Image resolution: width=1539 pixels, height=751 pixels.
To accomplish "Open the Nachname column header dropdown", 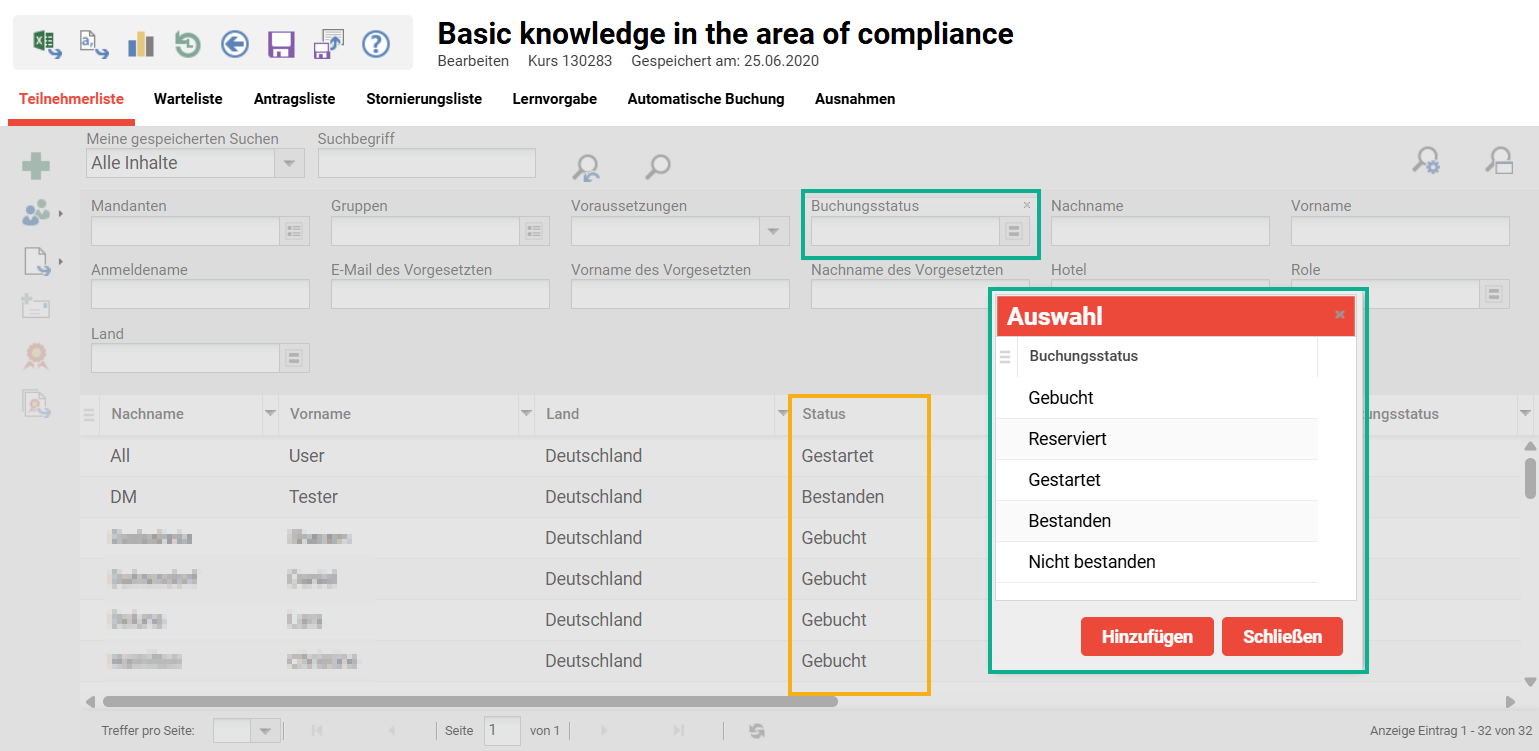I will tap(269, 414).
